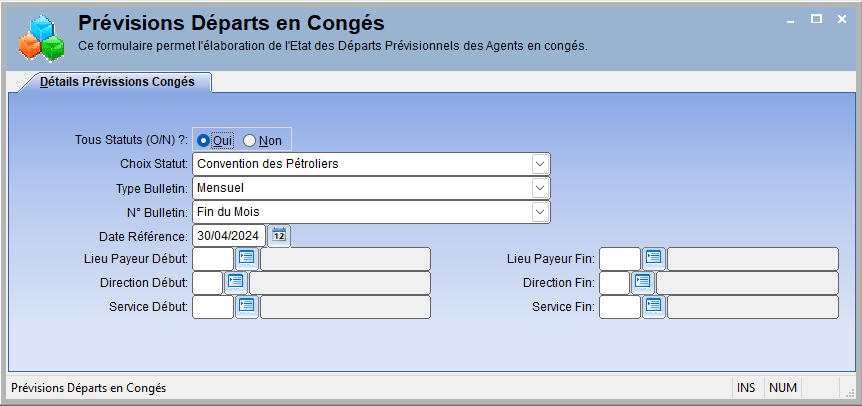
Task: Expand the Choix Statut dropdown
Action: pyautogui.click(x=540, y=164)
